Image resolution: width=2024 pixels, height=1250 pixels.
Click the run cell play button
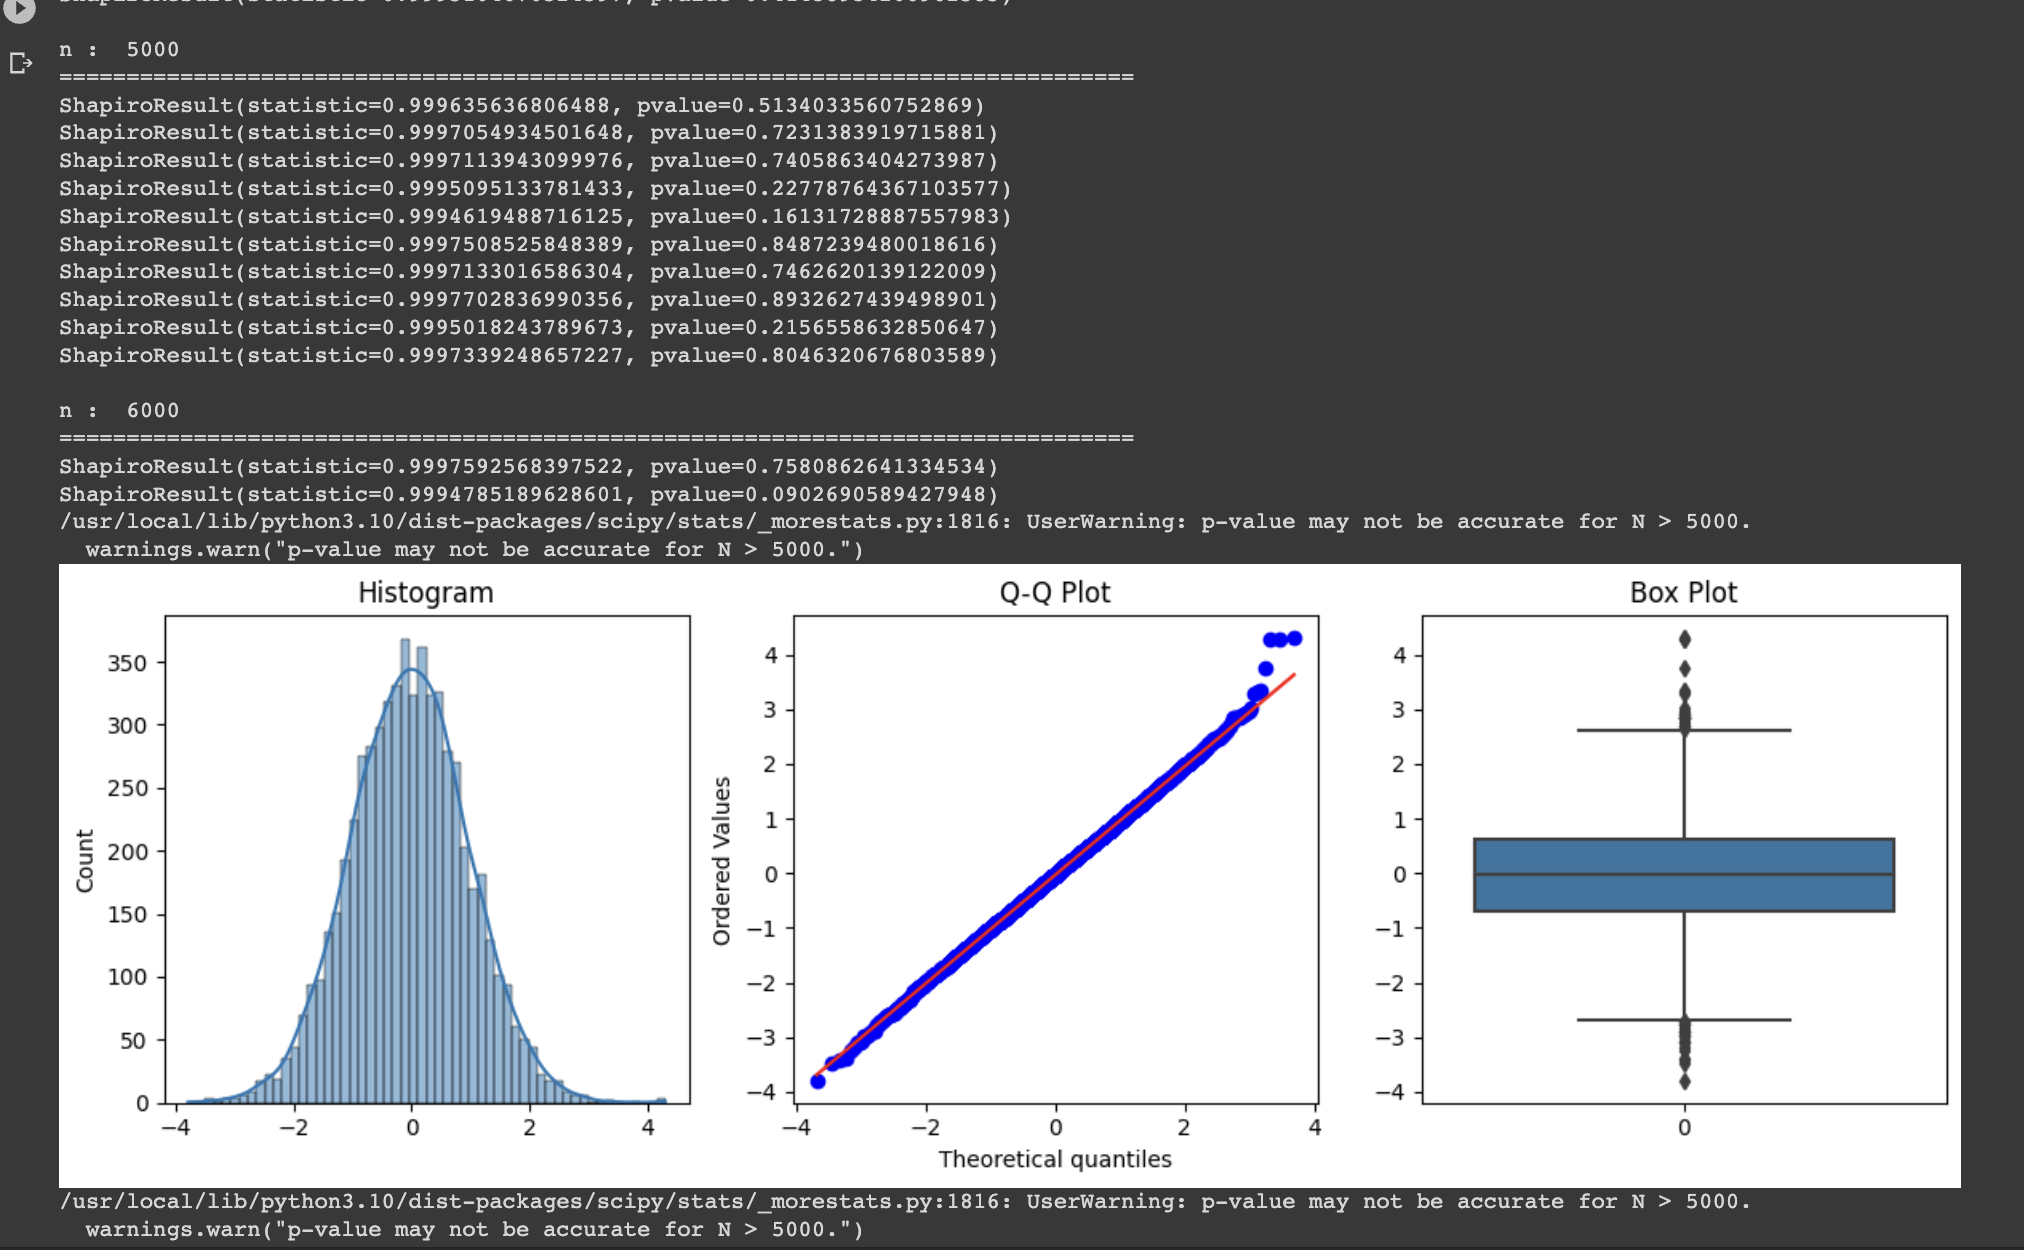pyautogui.click(x=19, y=8)
